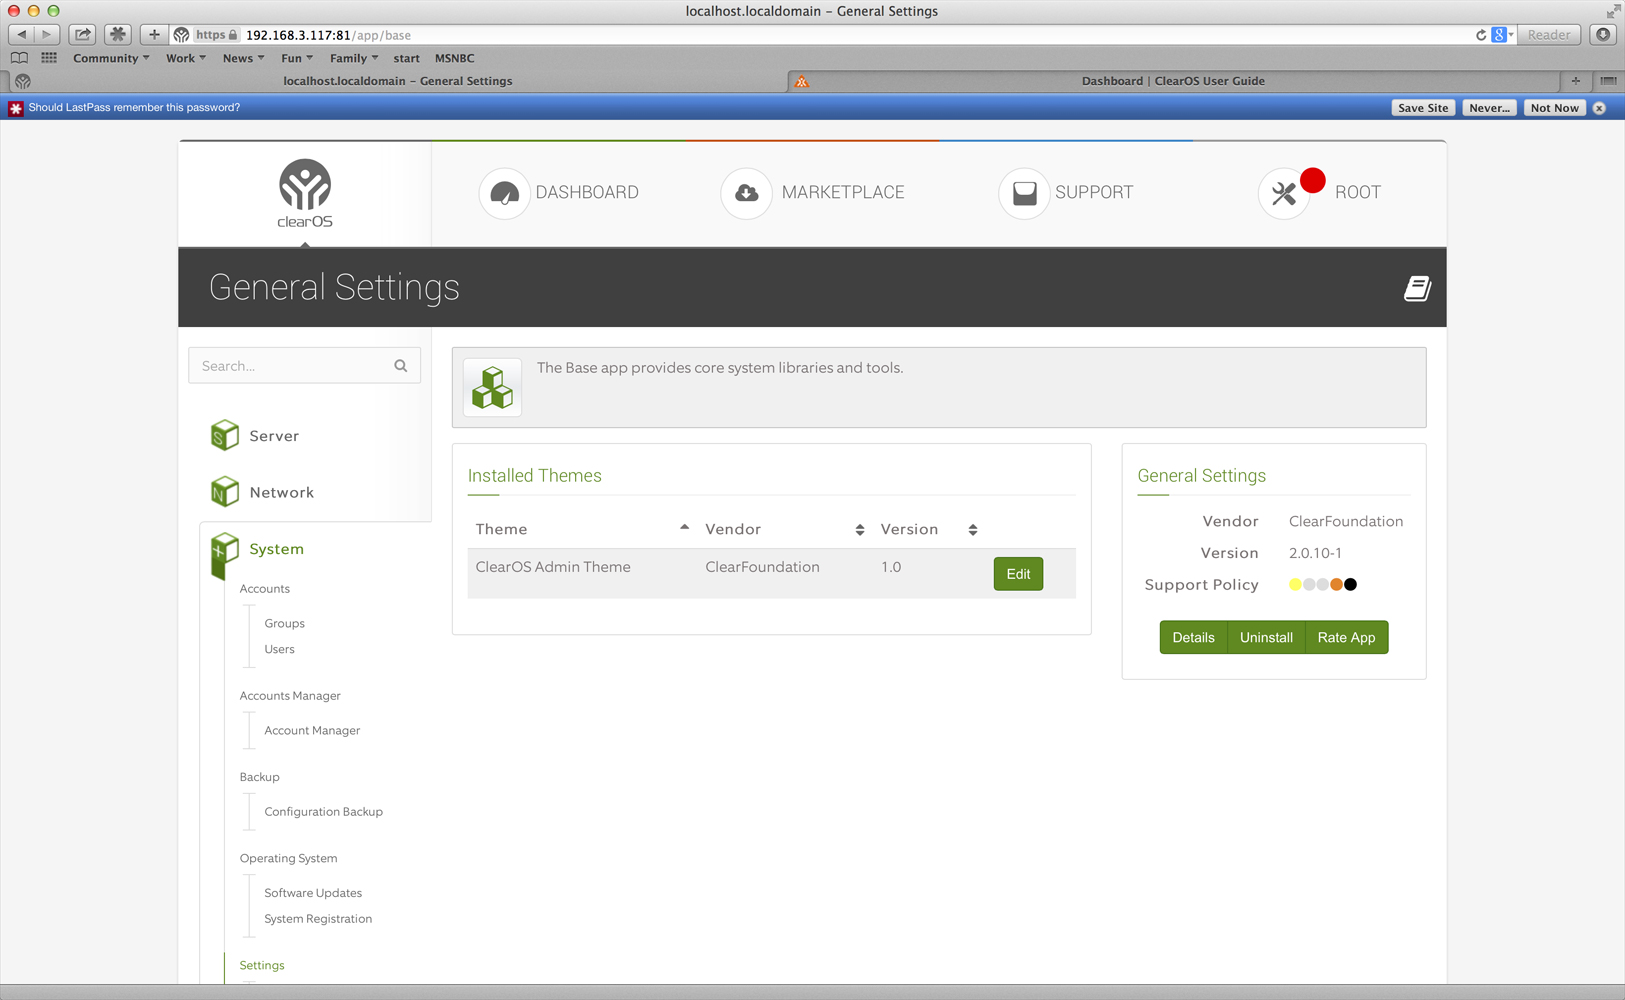1625x1000 pixels.
Task: Go to DASHBOARD menu
Action: click(x=587, y=193)
